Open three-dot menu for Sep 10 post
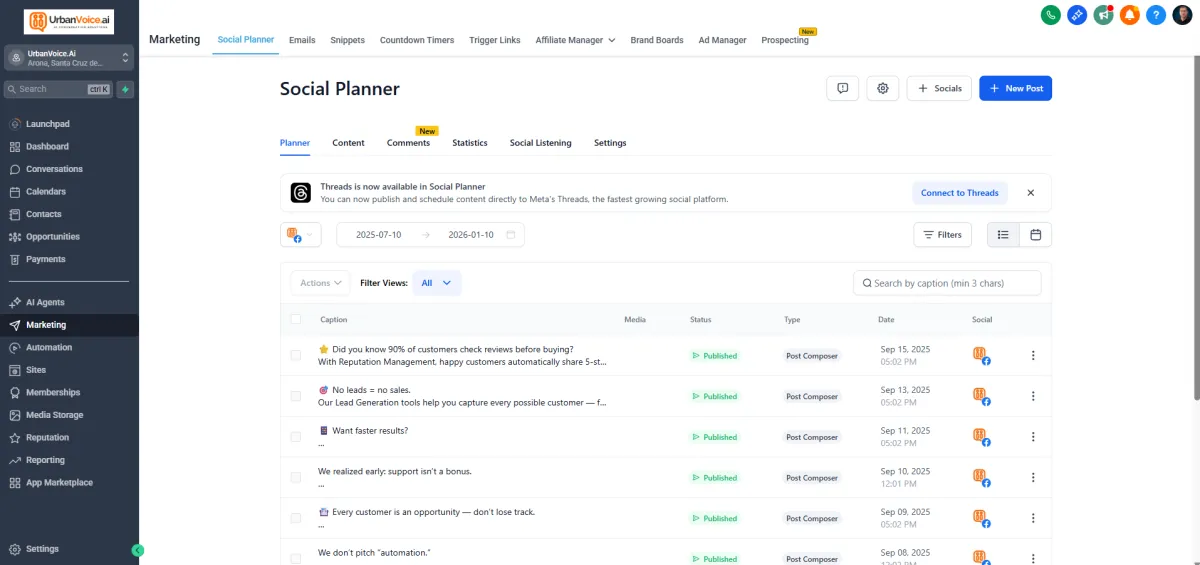 point(1033,477)
